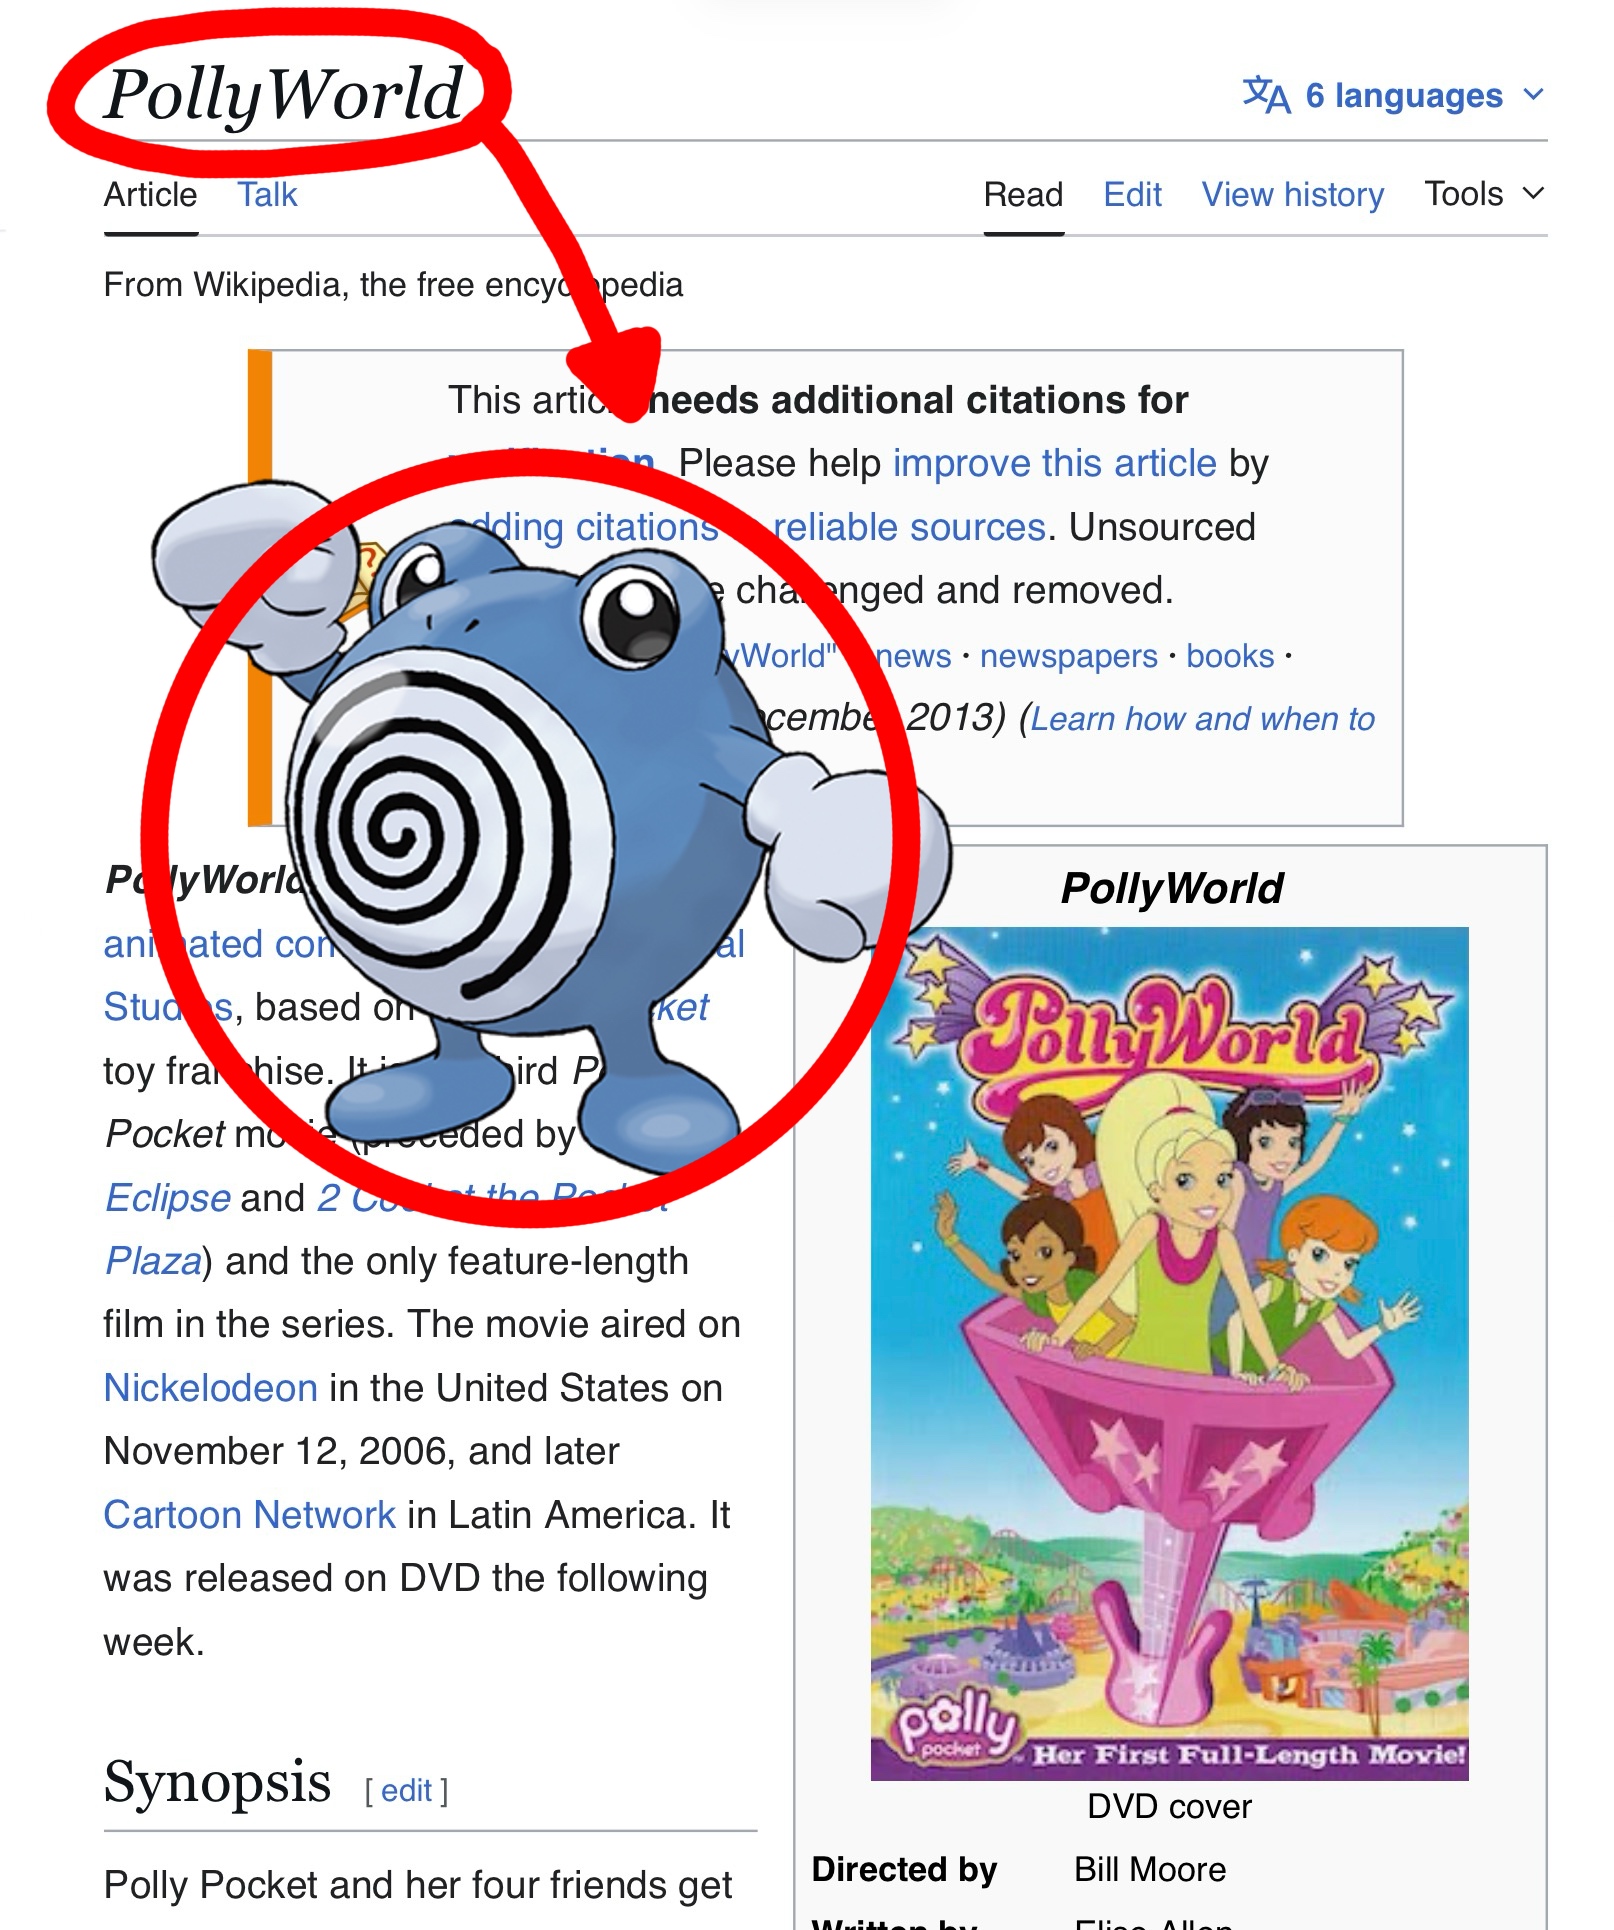Screen dimensions: 1614x1930
Task: Open the 'Learn how and when to' link
Action: [x=1203, y=719]
